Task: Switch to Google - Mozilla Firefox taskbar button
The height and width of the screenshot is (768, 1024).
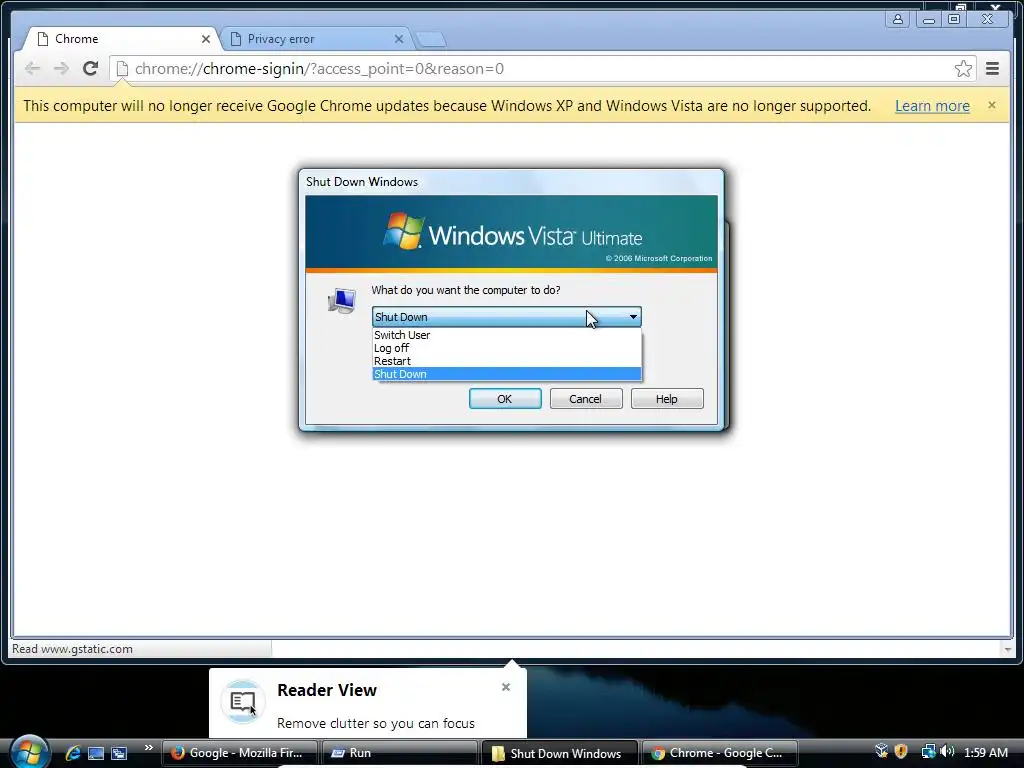Action: coord(239,753)
